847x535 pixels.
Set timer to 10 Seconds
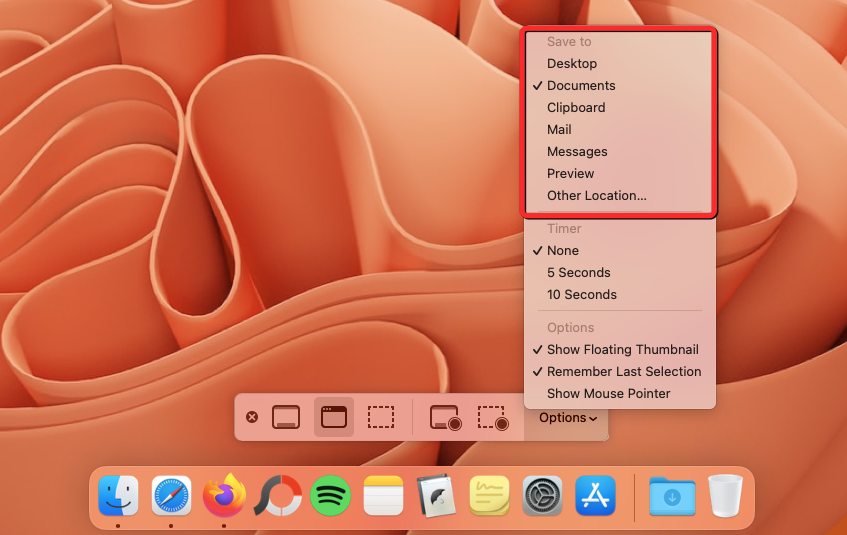coord(581,295)
